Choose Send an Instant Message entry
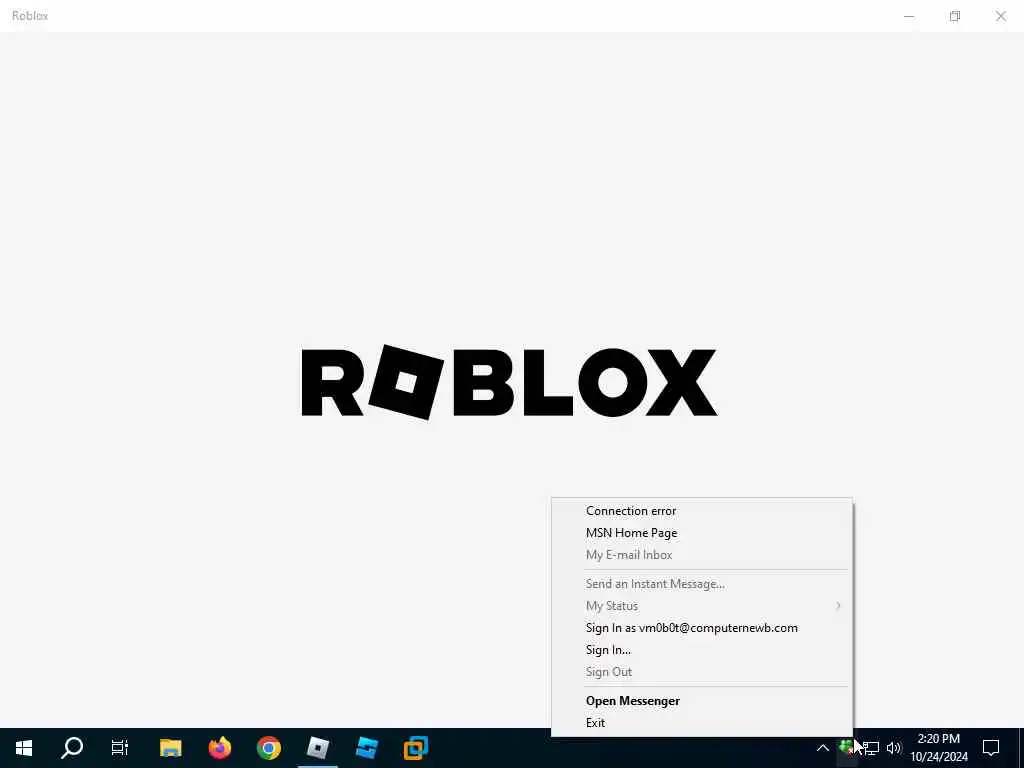1024x768 pixels. point(702,584)
